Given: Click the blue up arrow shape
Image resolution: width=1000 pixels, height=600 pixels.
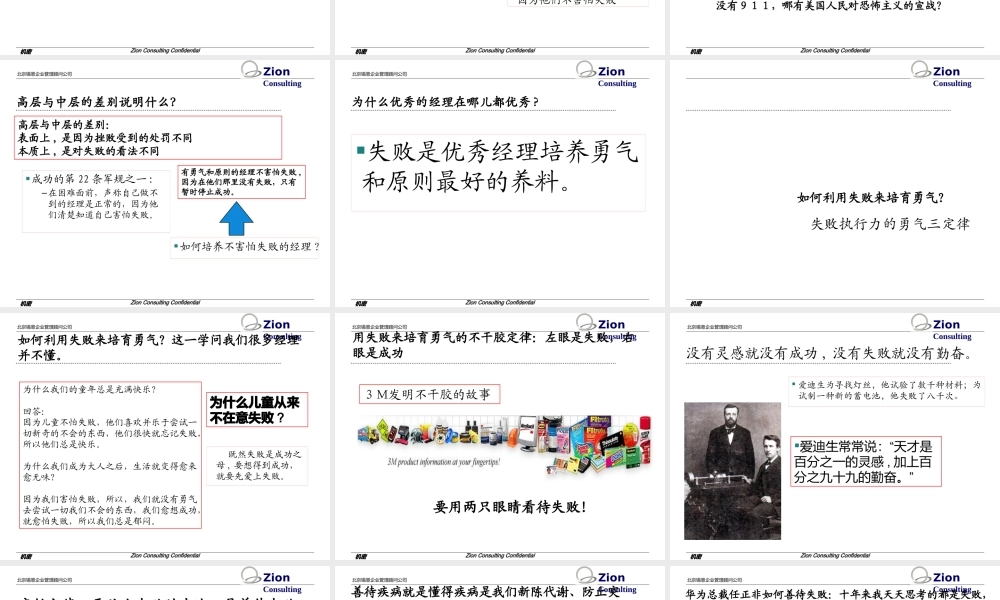Looking at the screenshot, I should point(236,219).
